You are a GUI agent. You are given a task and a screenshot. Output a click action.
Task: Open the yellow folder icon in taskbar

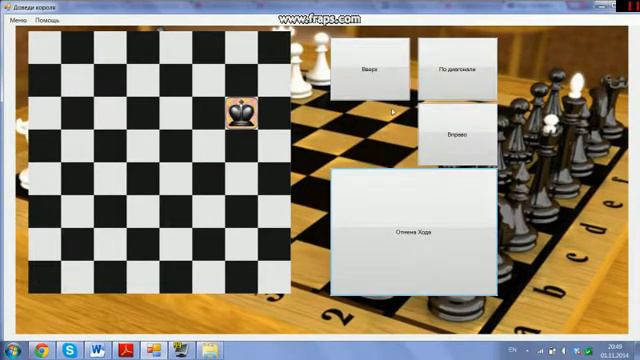209,351
